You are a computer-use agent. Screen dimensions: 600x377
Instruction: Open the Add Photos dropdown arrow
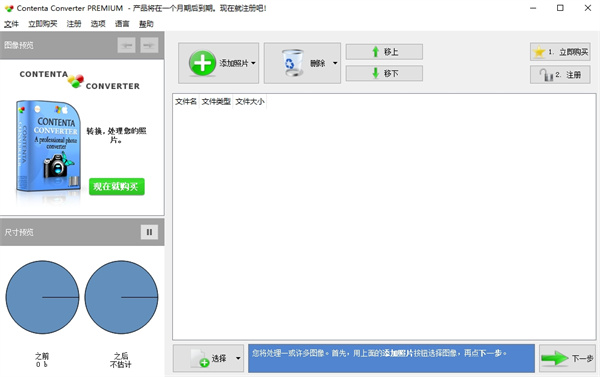click(x=253, y=63)
